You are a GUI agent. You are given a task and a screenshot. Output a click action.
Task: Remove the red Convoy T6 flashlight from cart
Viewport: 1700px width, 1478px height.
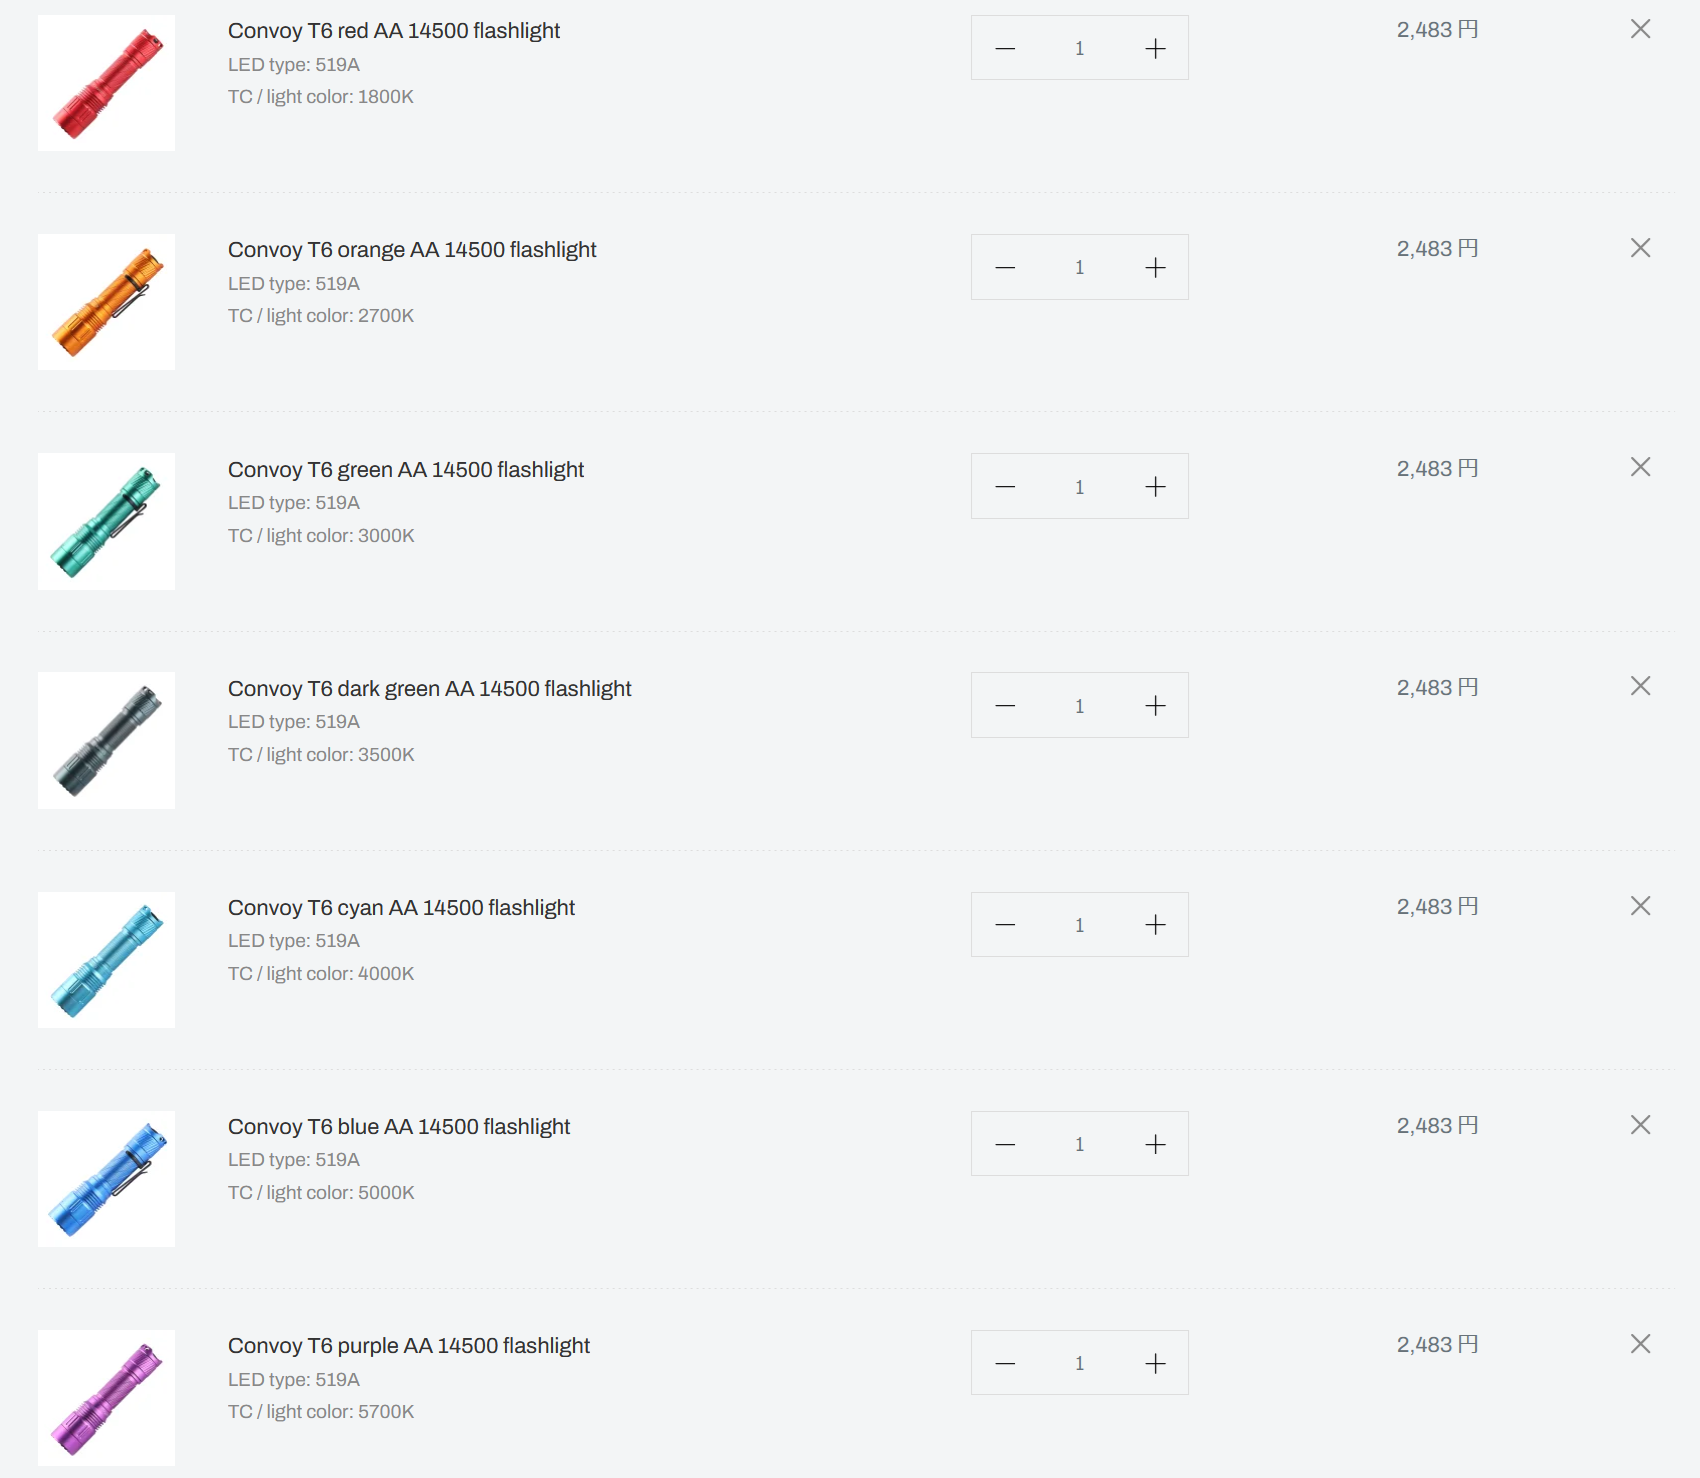tap(1640, 29)
